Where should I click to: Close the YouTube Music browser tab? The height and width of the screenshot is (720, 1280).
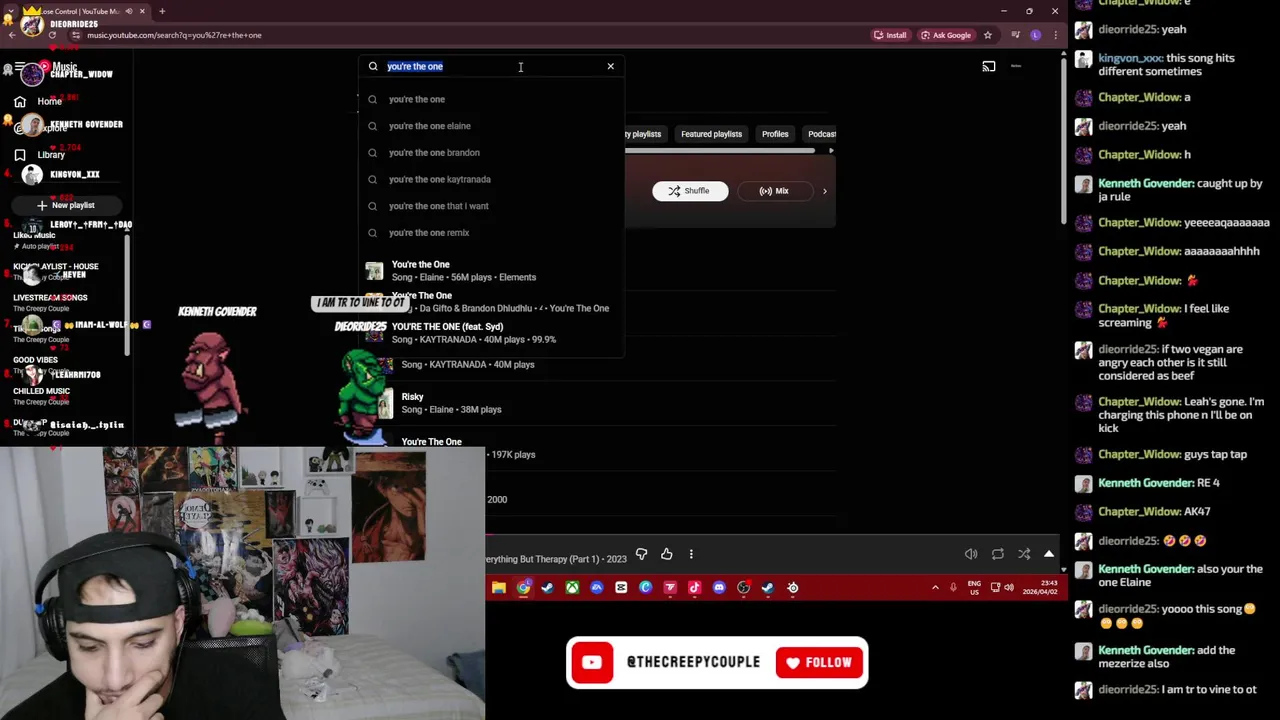[x=142, y=11]
